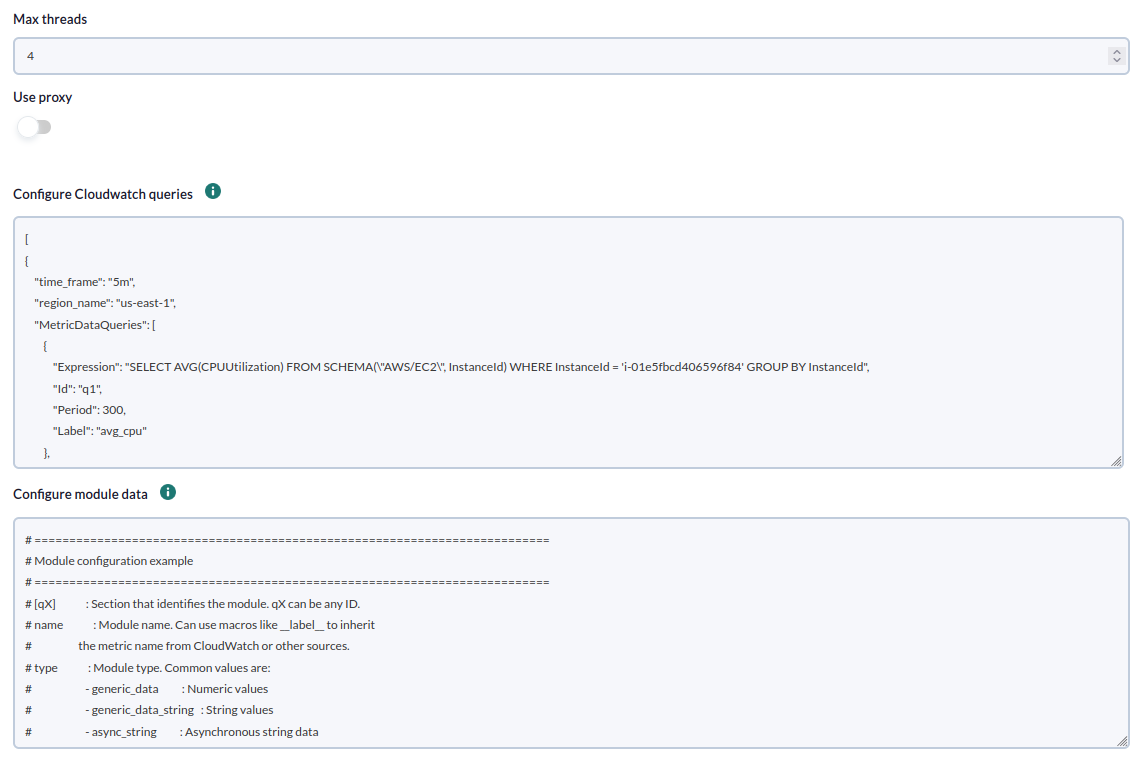Click the "Period": 300 line
Screen dimensions: 1143x767
tap(89, 410)
